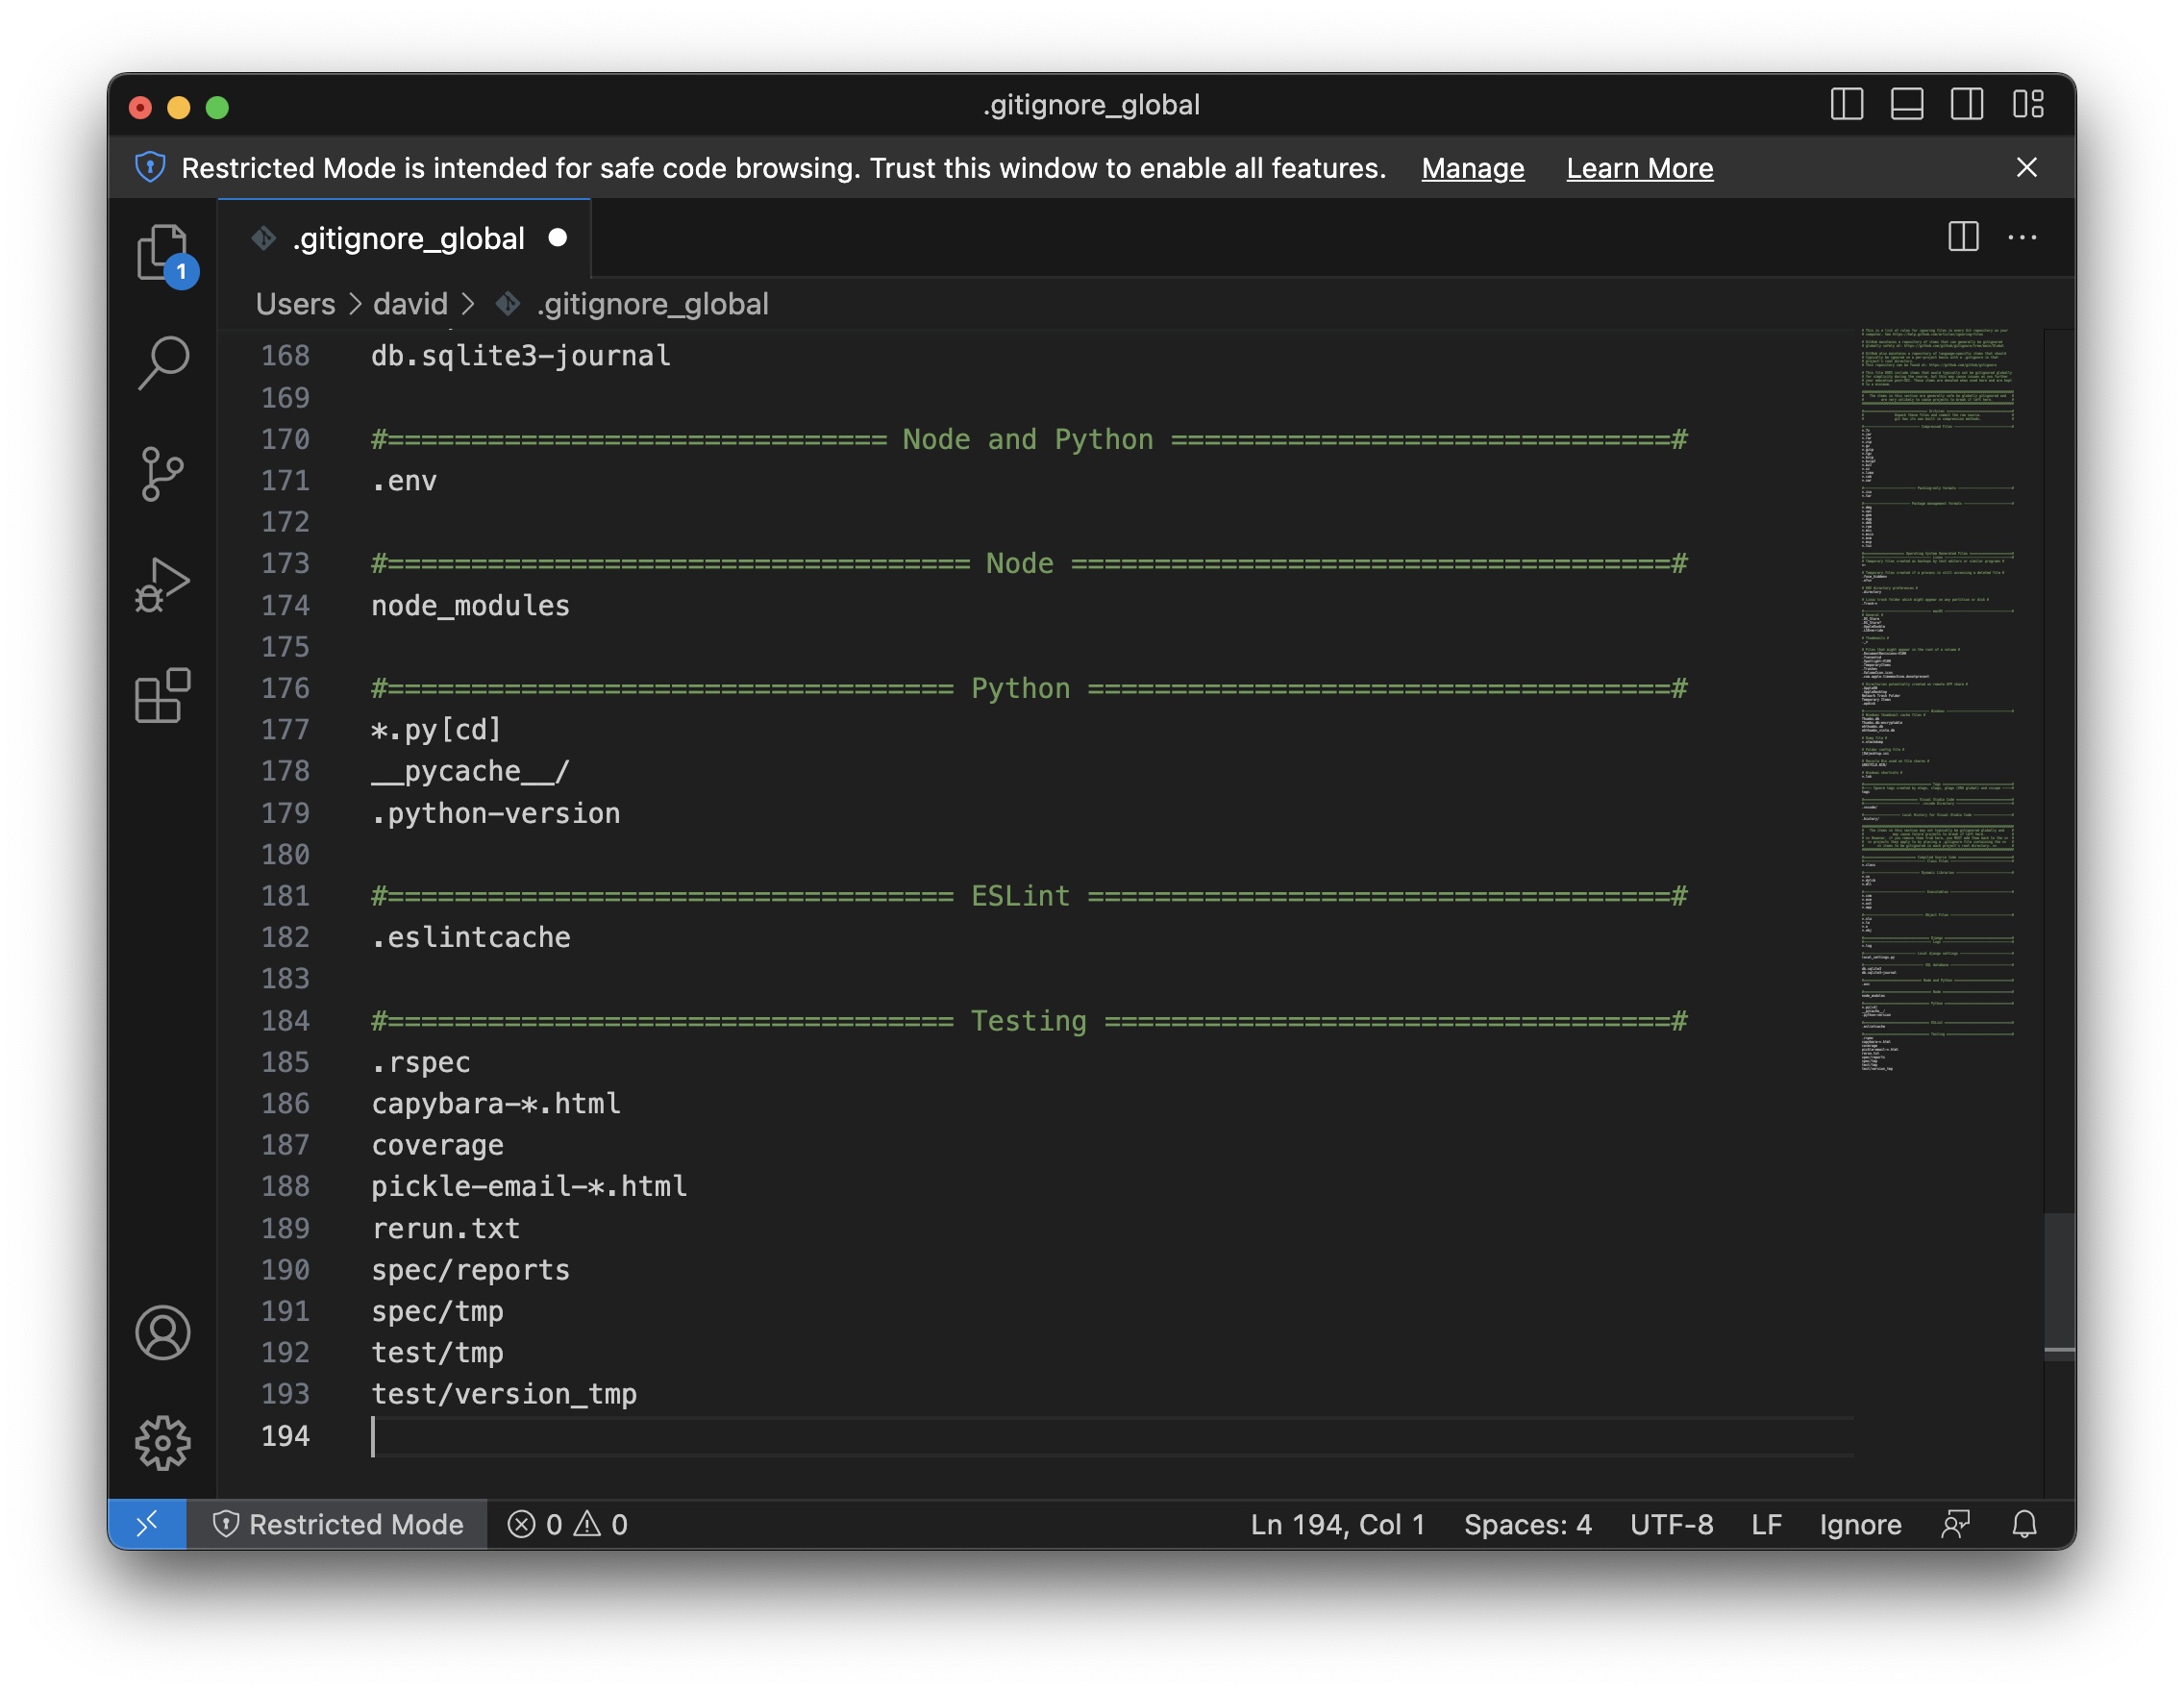The image size is (2184, 1692).
Task: Click the Learn More link
Action: pyautogui.click(x=1639, y=168)
